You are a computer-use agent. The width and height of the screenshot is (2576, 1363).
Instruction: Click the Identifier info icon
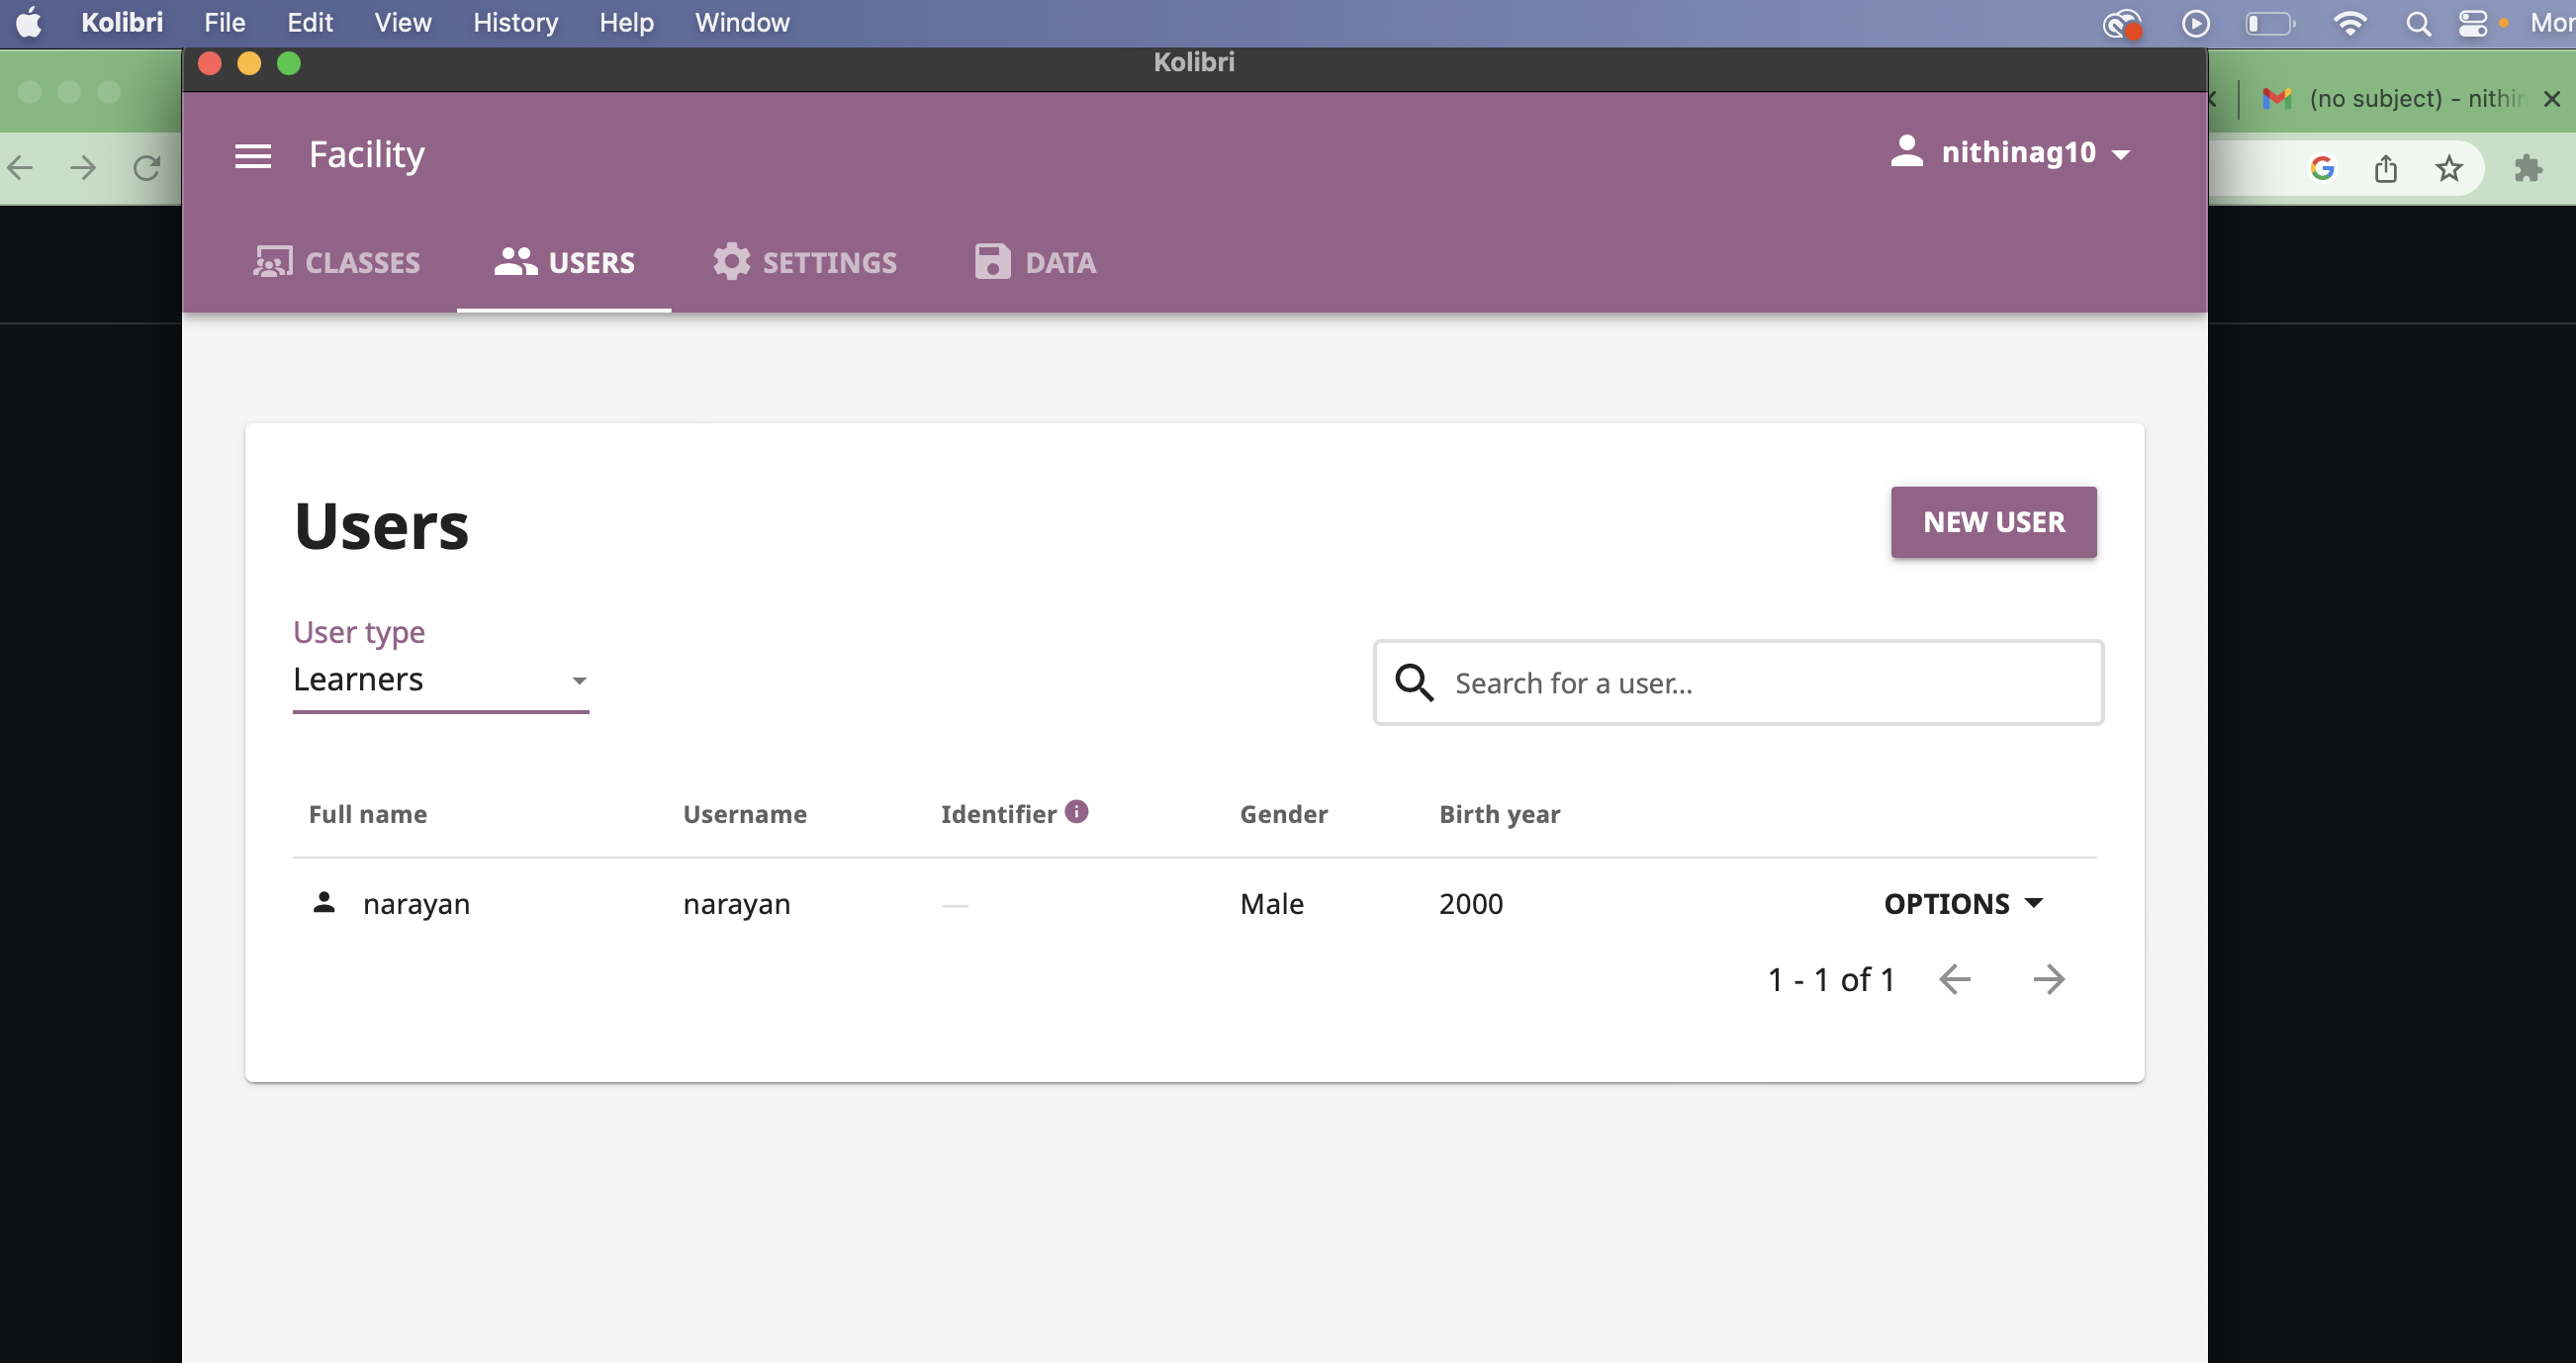[x=1076, y=811]
